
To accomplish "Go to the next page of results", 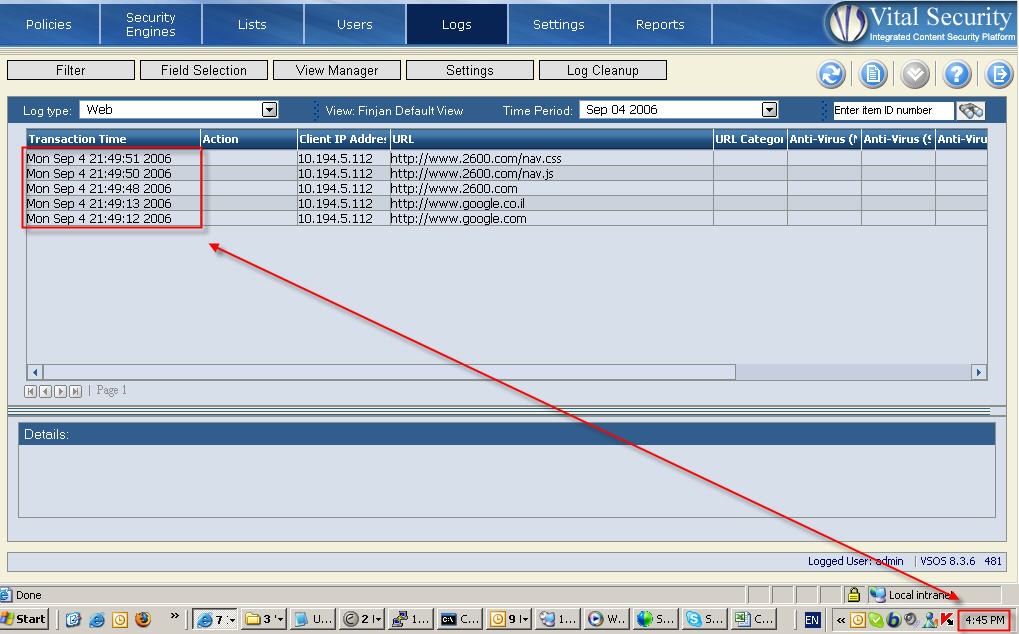I will click(x=61, y=391).
